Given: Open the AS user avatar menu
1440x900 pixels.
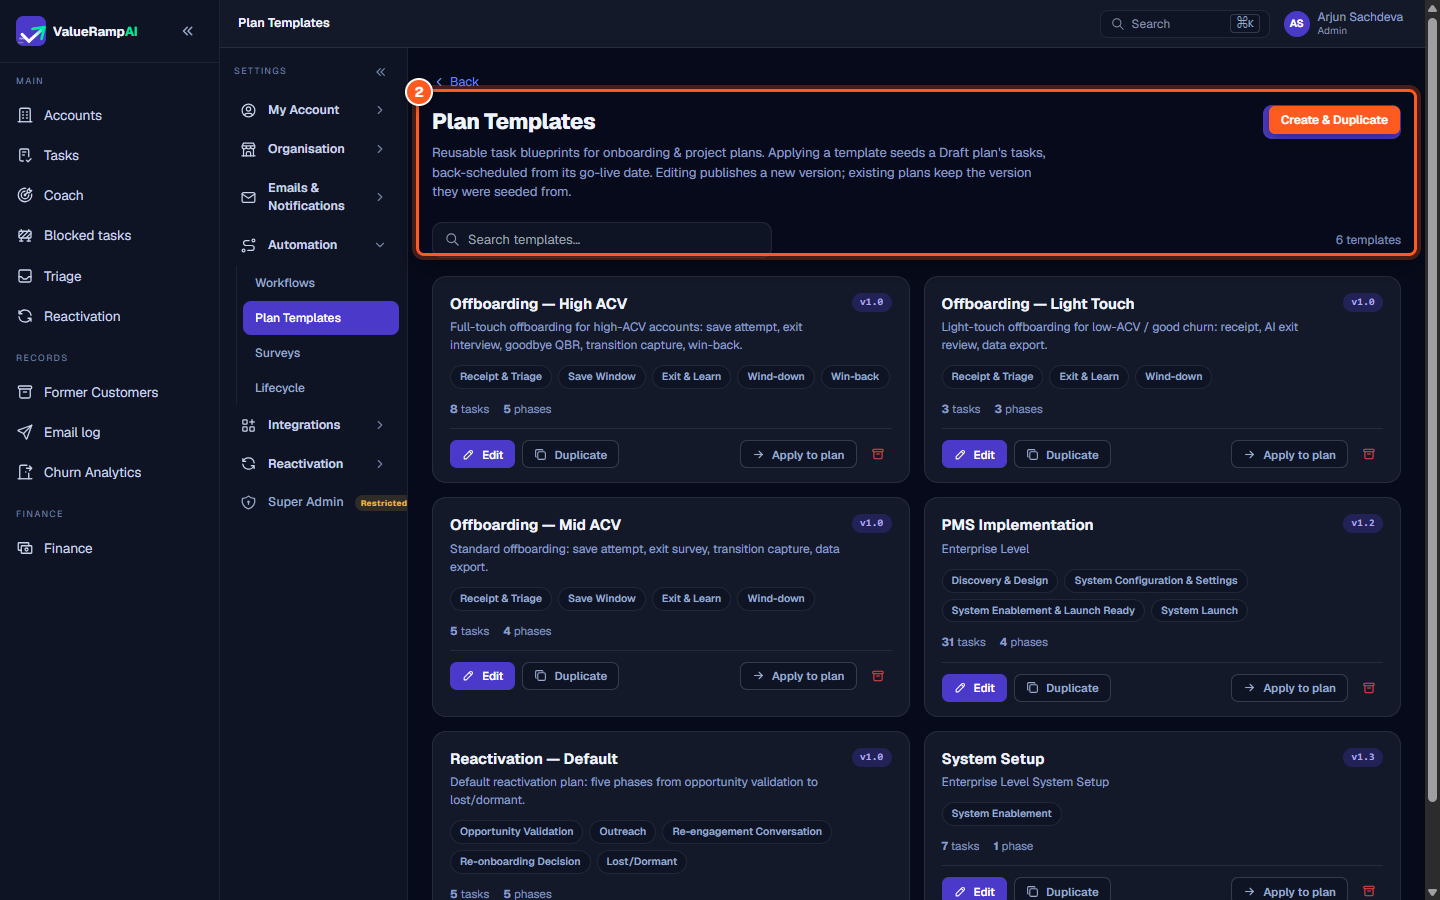Looking at the screenshot, I should click(x=1296, y=24).
